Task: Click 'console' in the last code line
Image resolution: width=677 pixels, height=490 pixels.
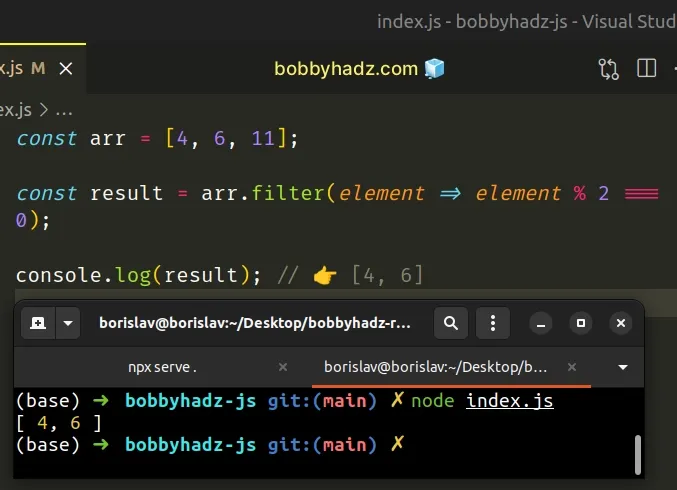Action: (59, 275)
